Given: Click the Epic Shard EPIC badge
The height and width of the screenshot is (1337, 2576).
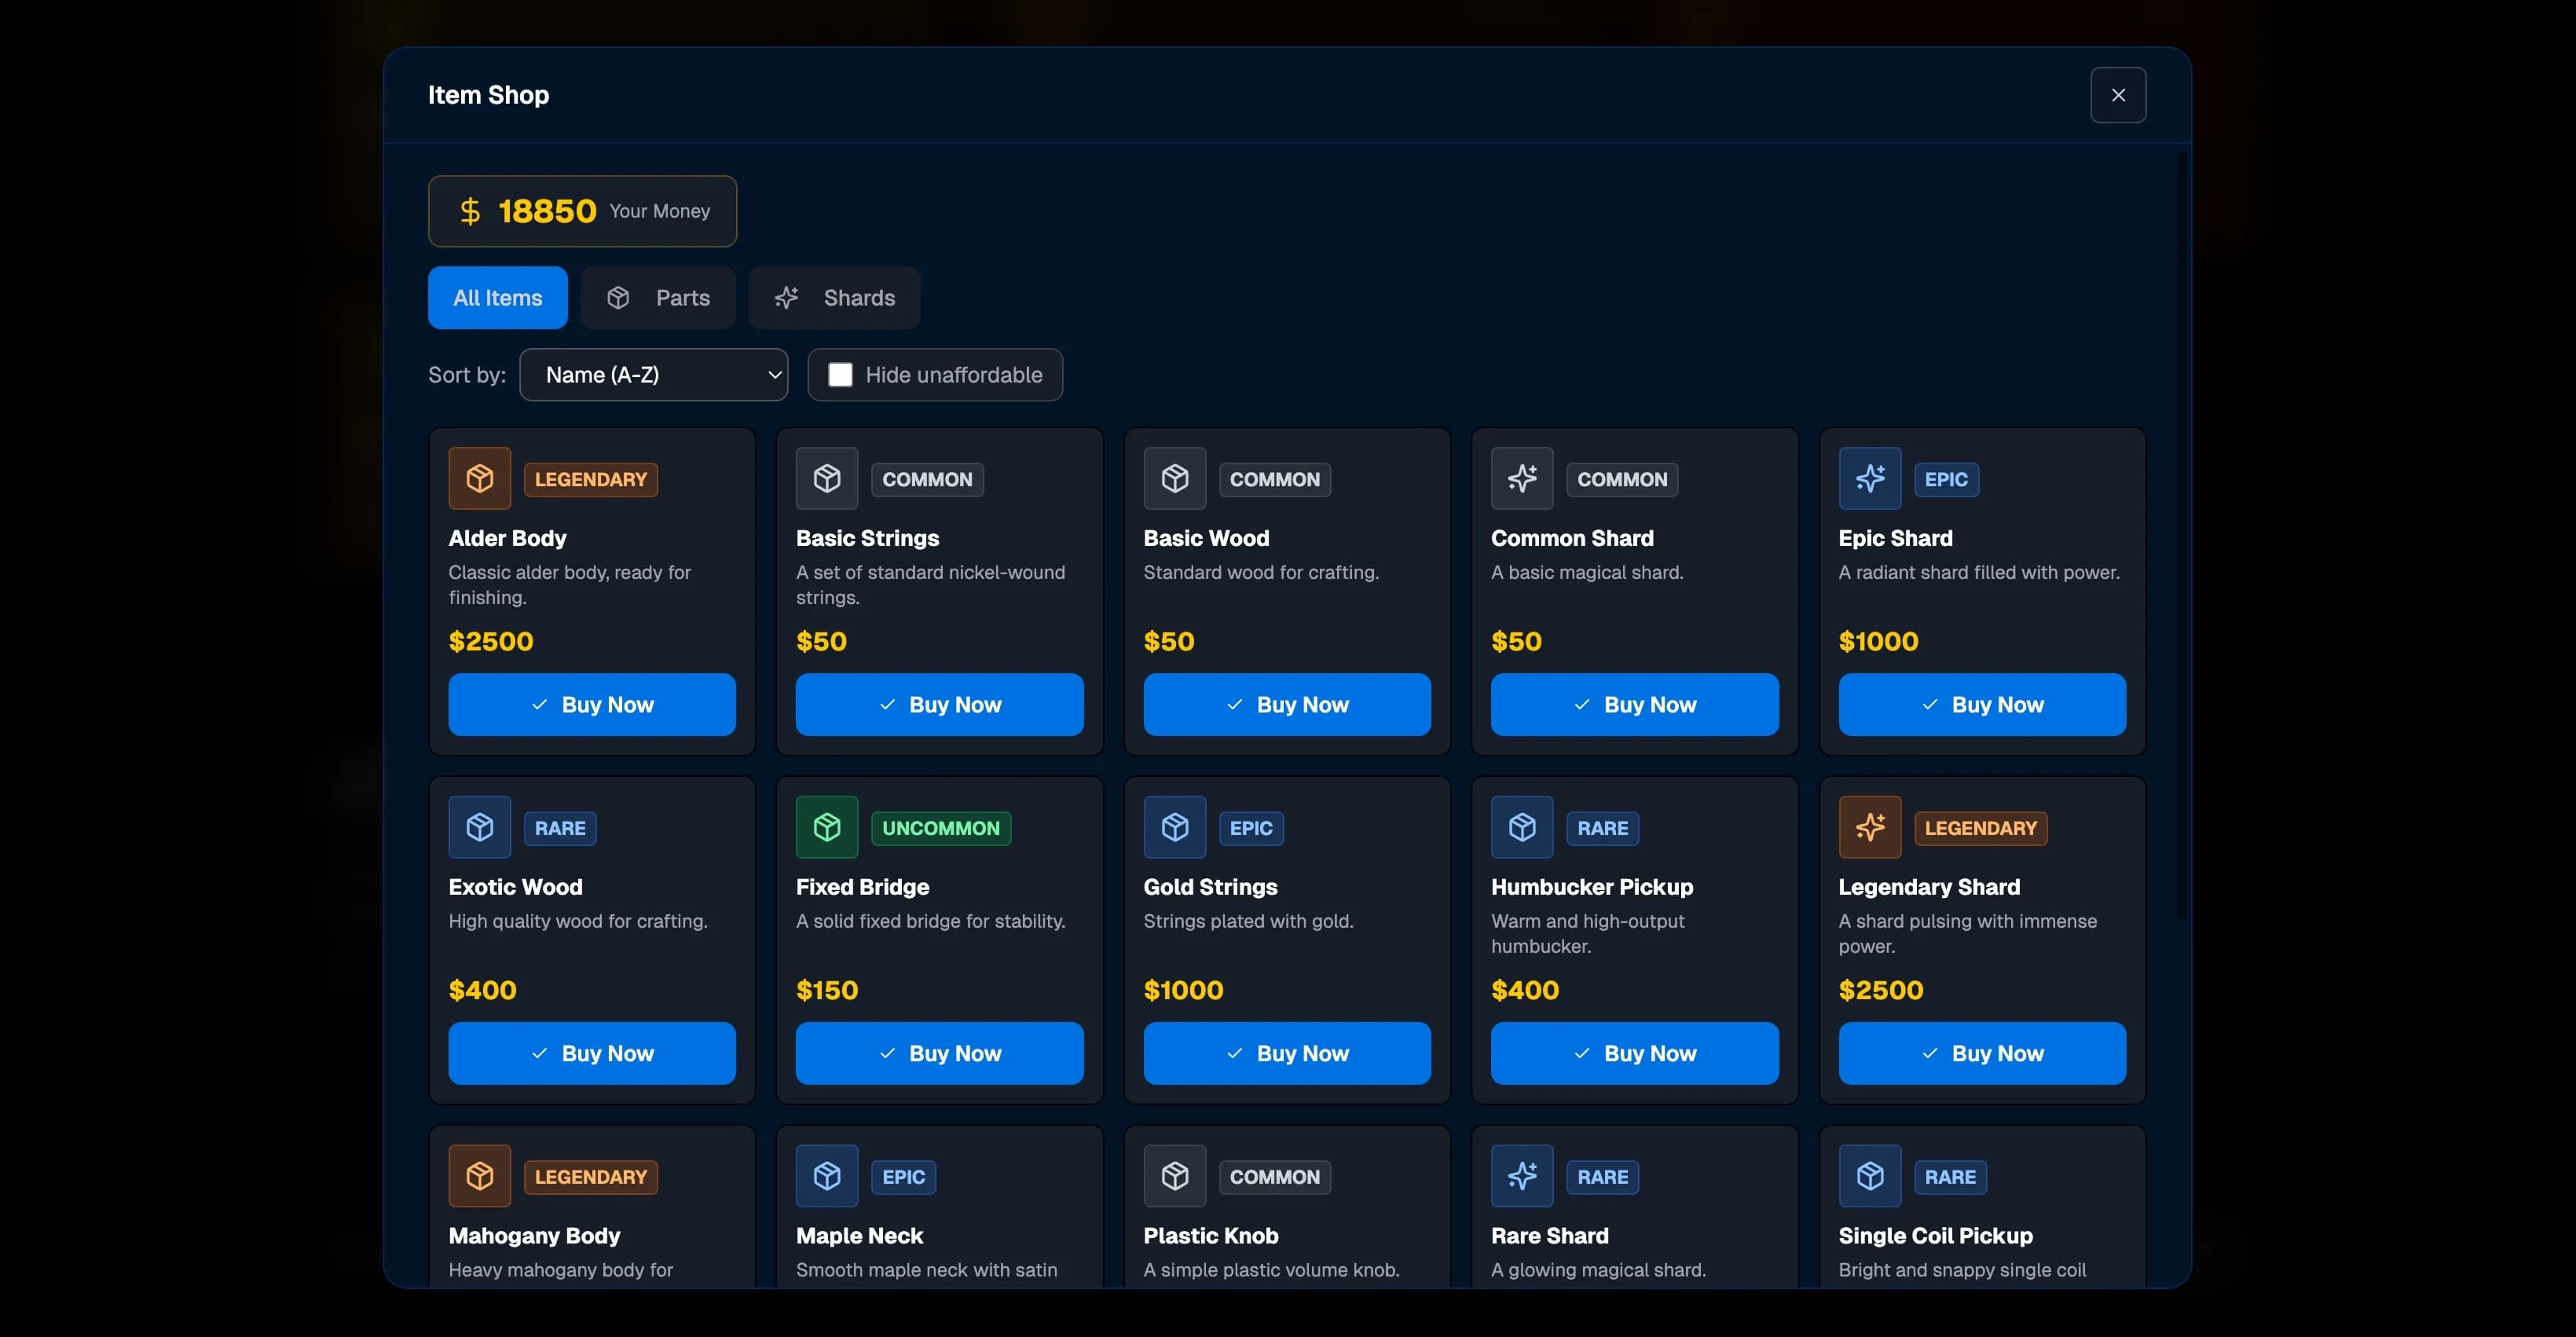Looking at the screenshot, I should point(1946,480).
